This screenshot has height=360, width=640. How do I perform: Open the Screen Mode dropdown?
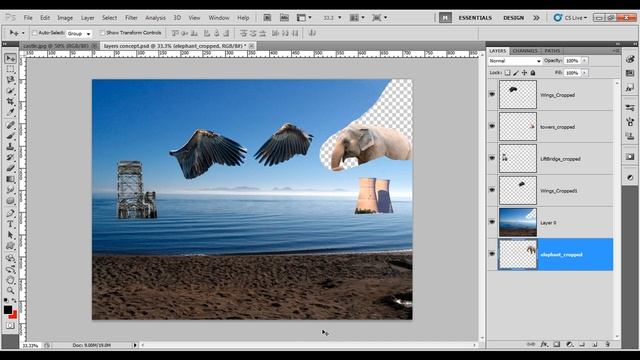click(x=380, y=18)
